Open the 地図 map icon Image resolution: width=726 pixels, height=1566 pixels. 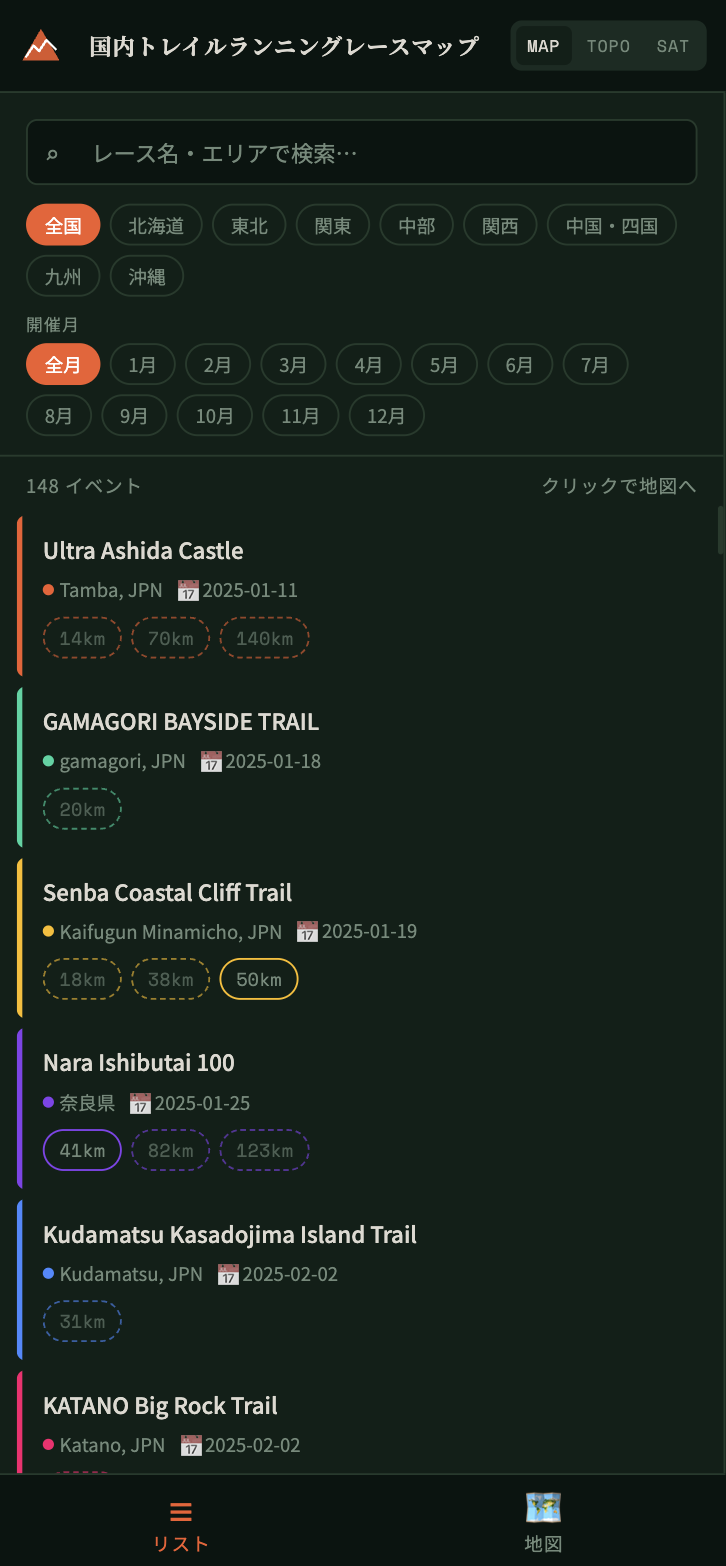543,1507
